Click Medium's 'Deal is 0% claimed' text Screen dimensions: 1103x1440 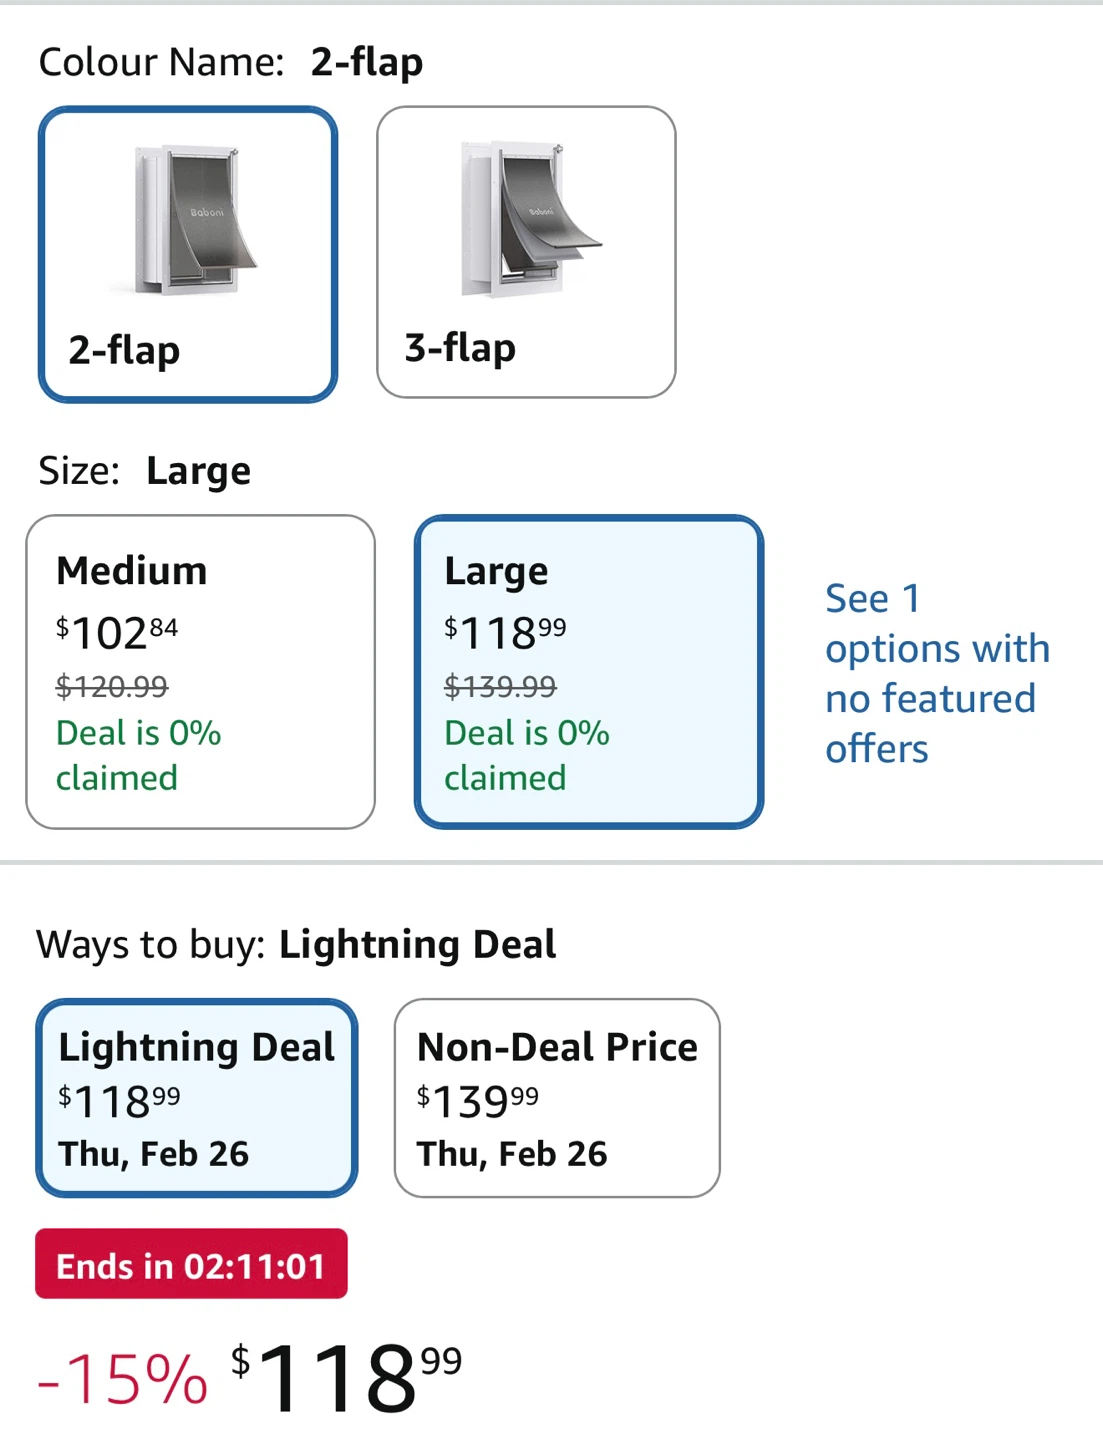click(x=138, y=755)
